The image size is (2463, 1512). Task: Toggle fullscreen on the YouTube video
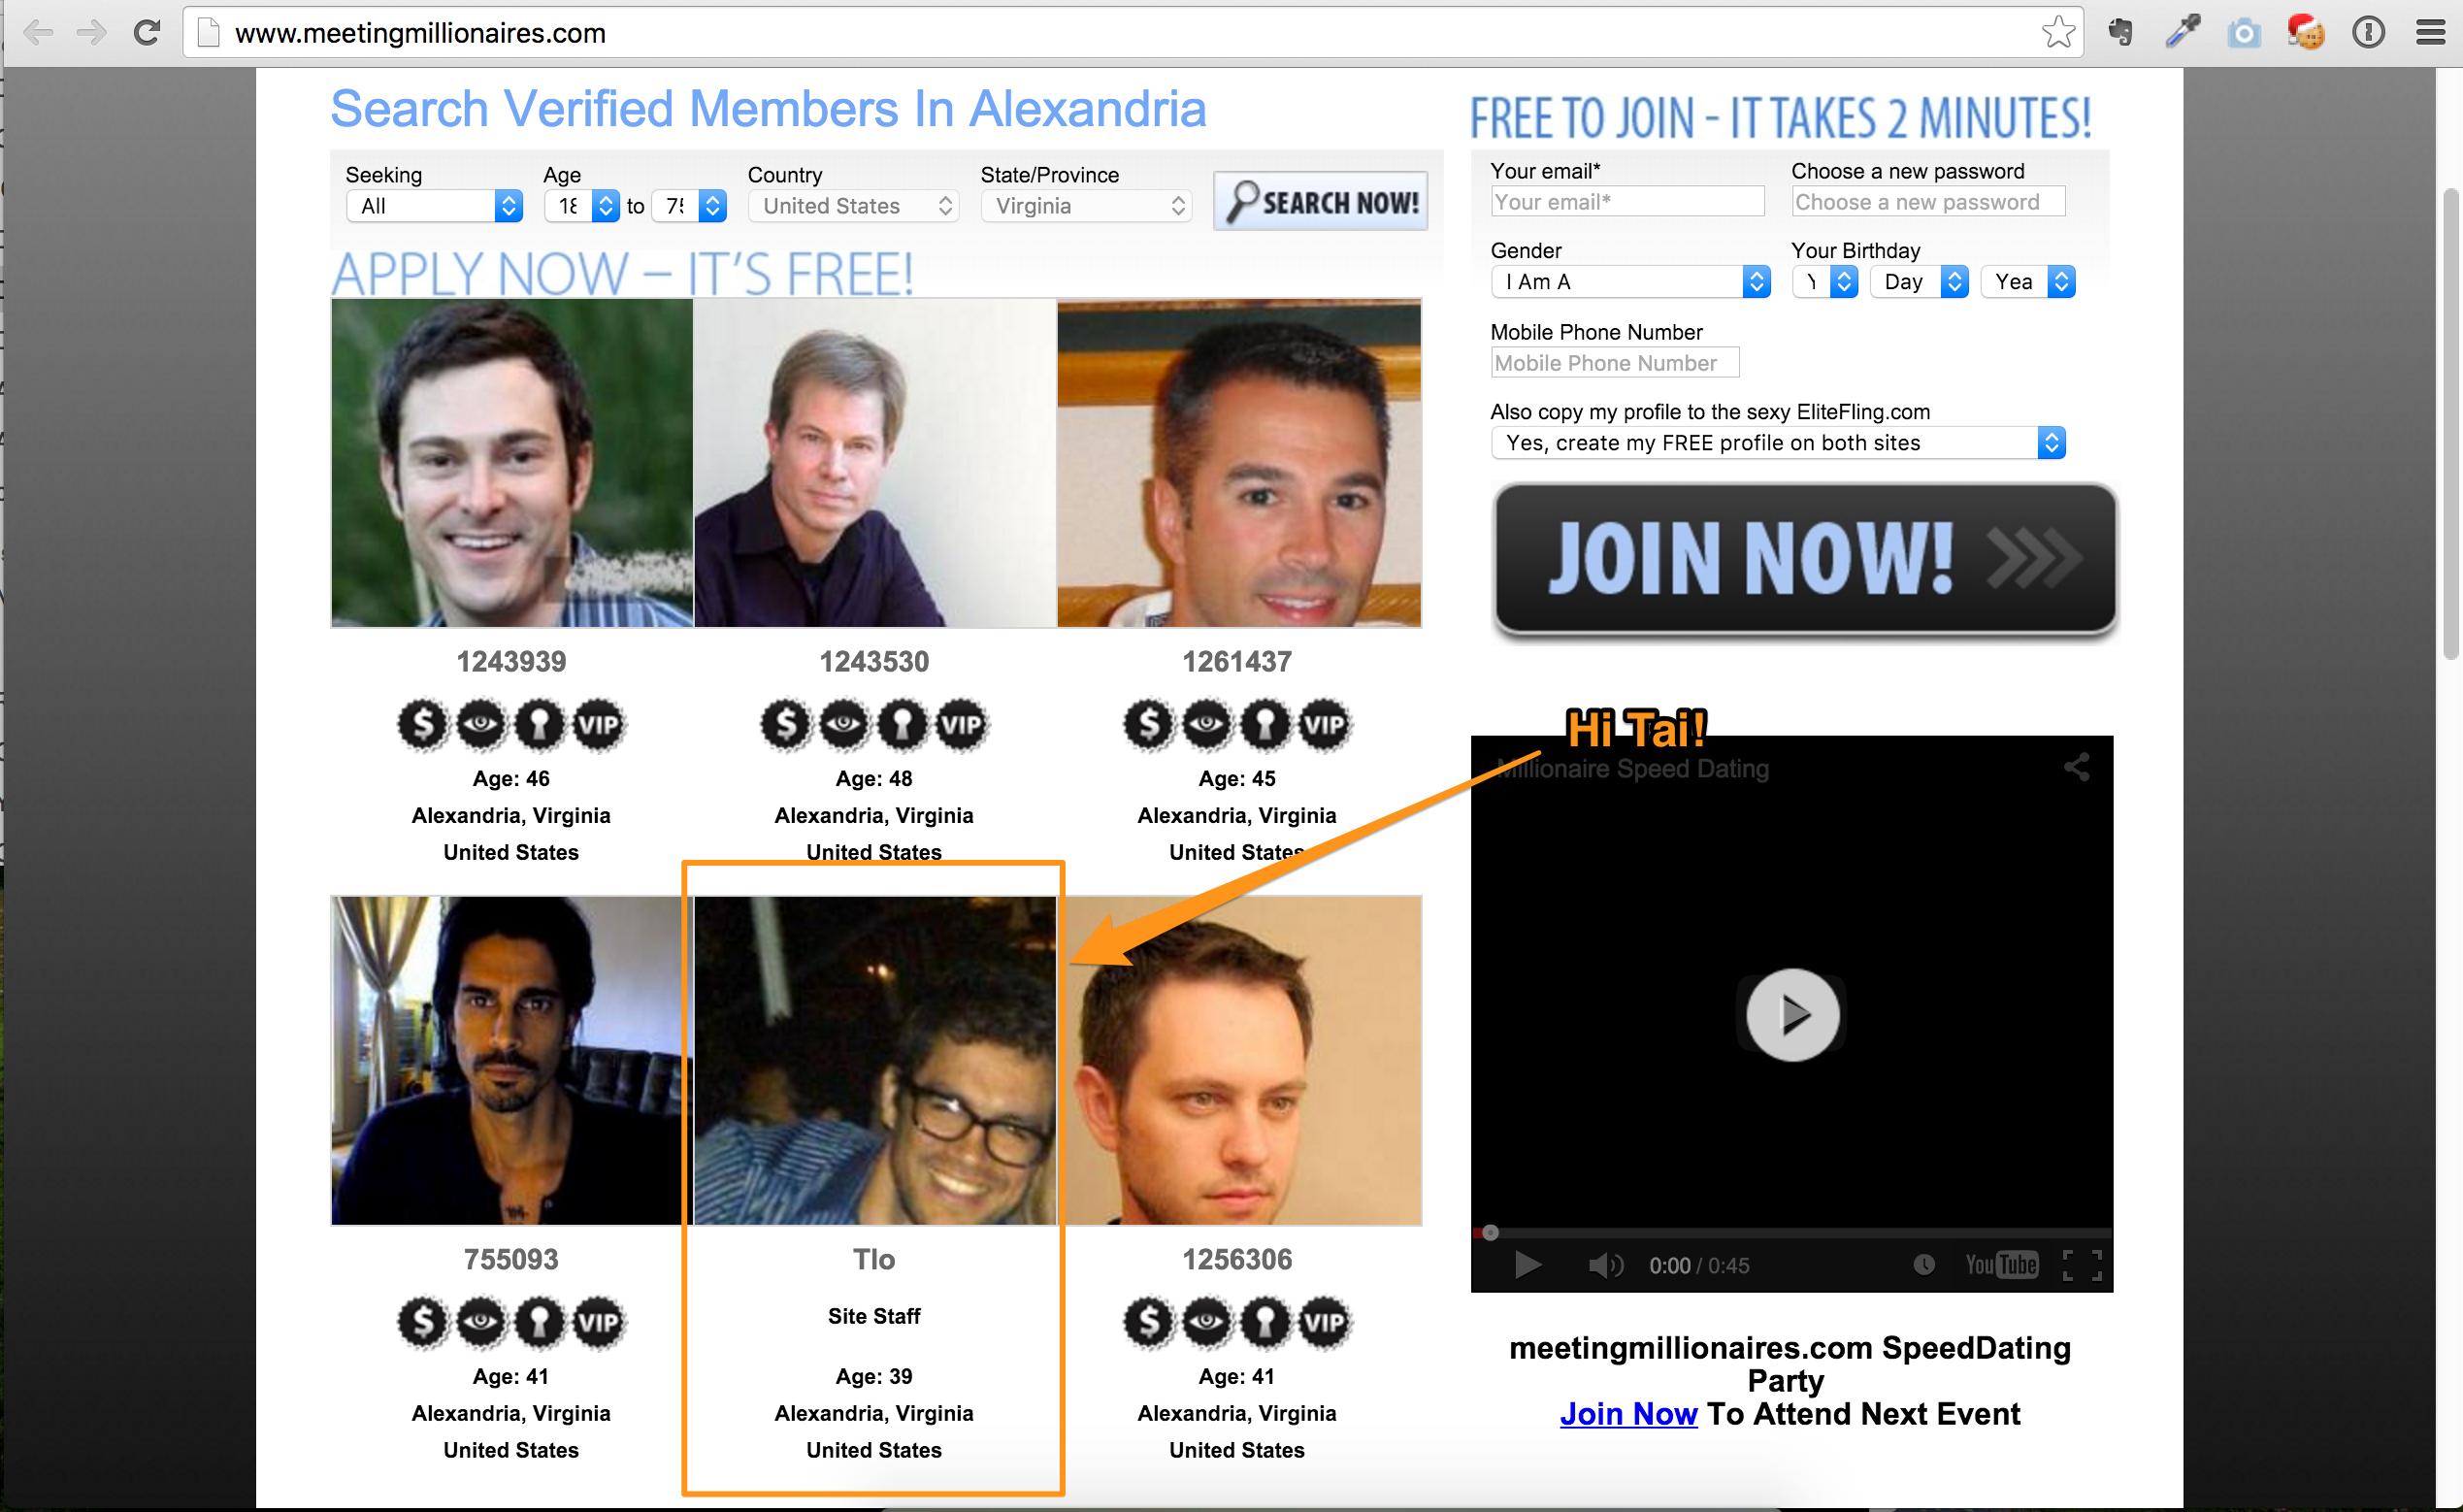click(x=2082, y=1265)
